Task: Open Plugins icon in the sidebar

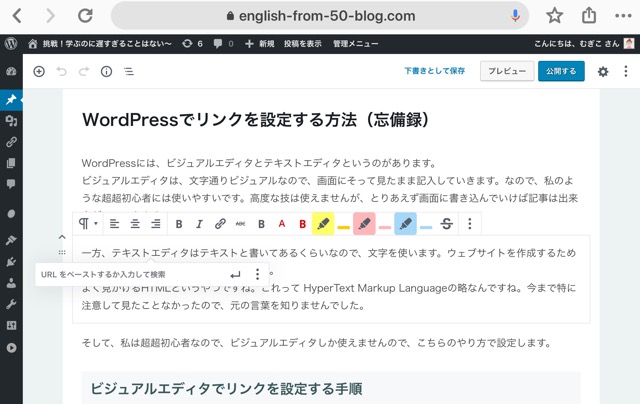Action: [11, 262]
